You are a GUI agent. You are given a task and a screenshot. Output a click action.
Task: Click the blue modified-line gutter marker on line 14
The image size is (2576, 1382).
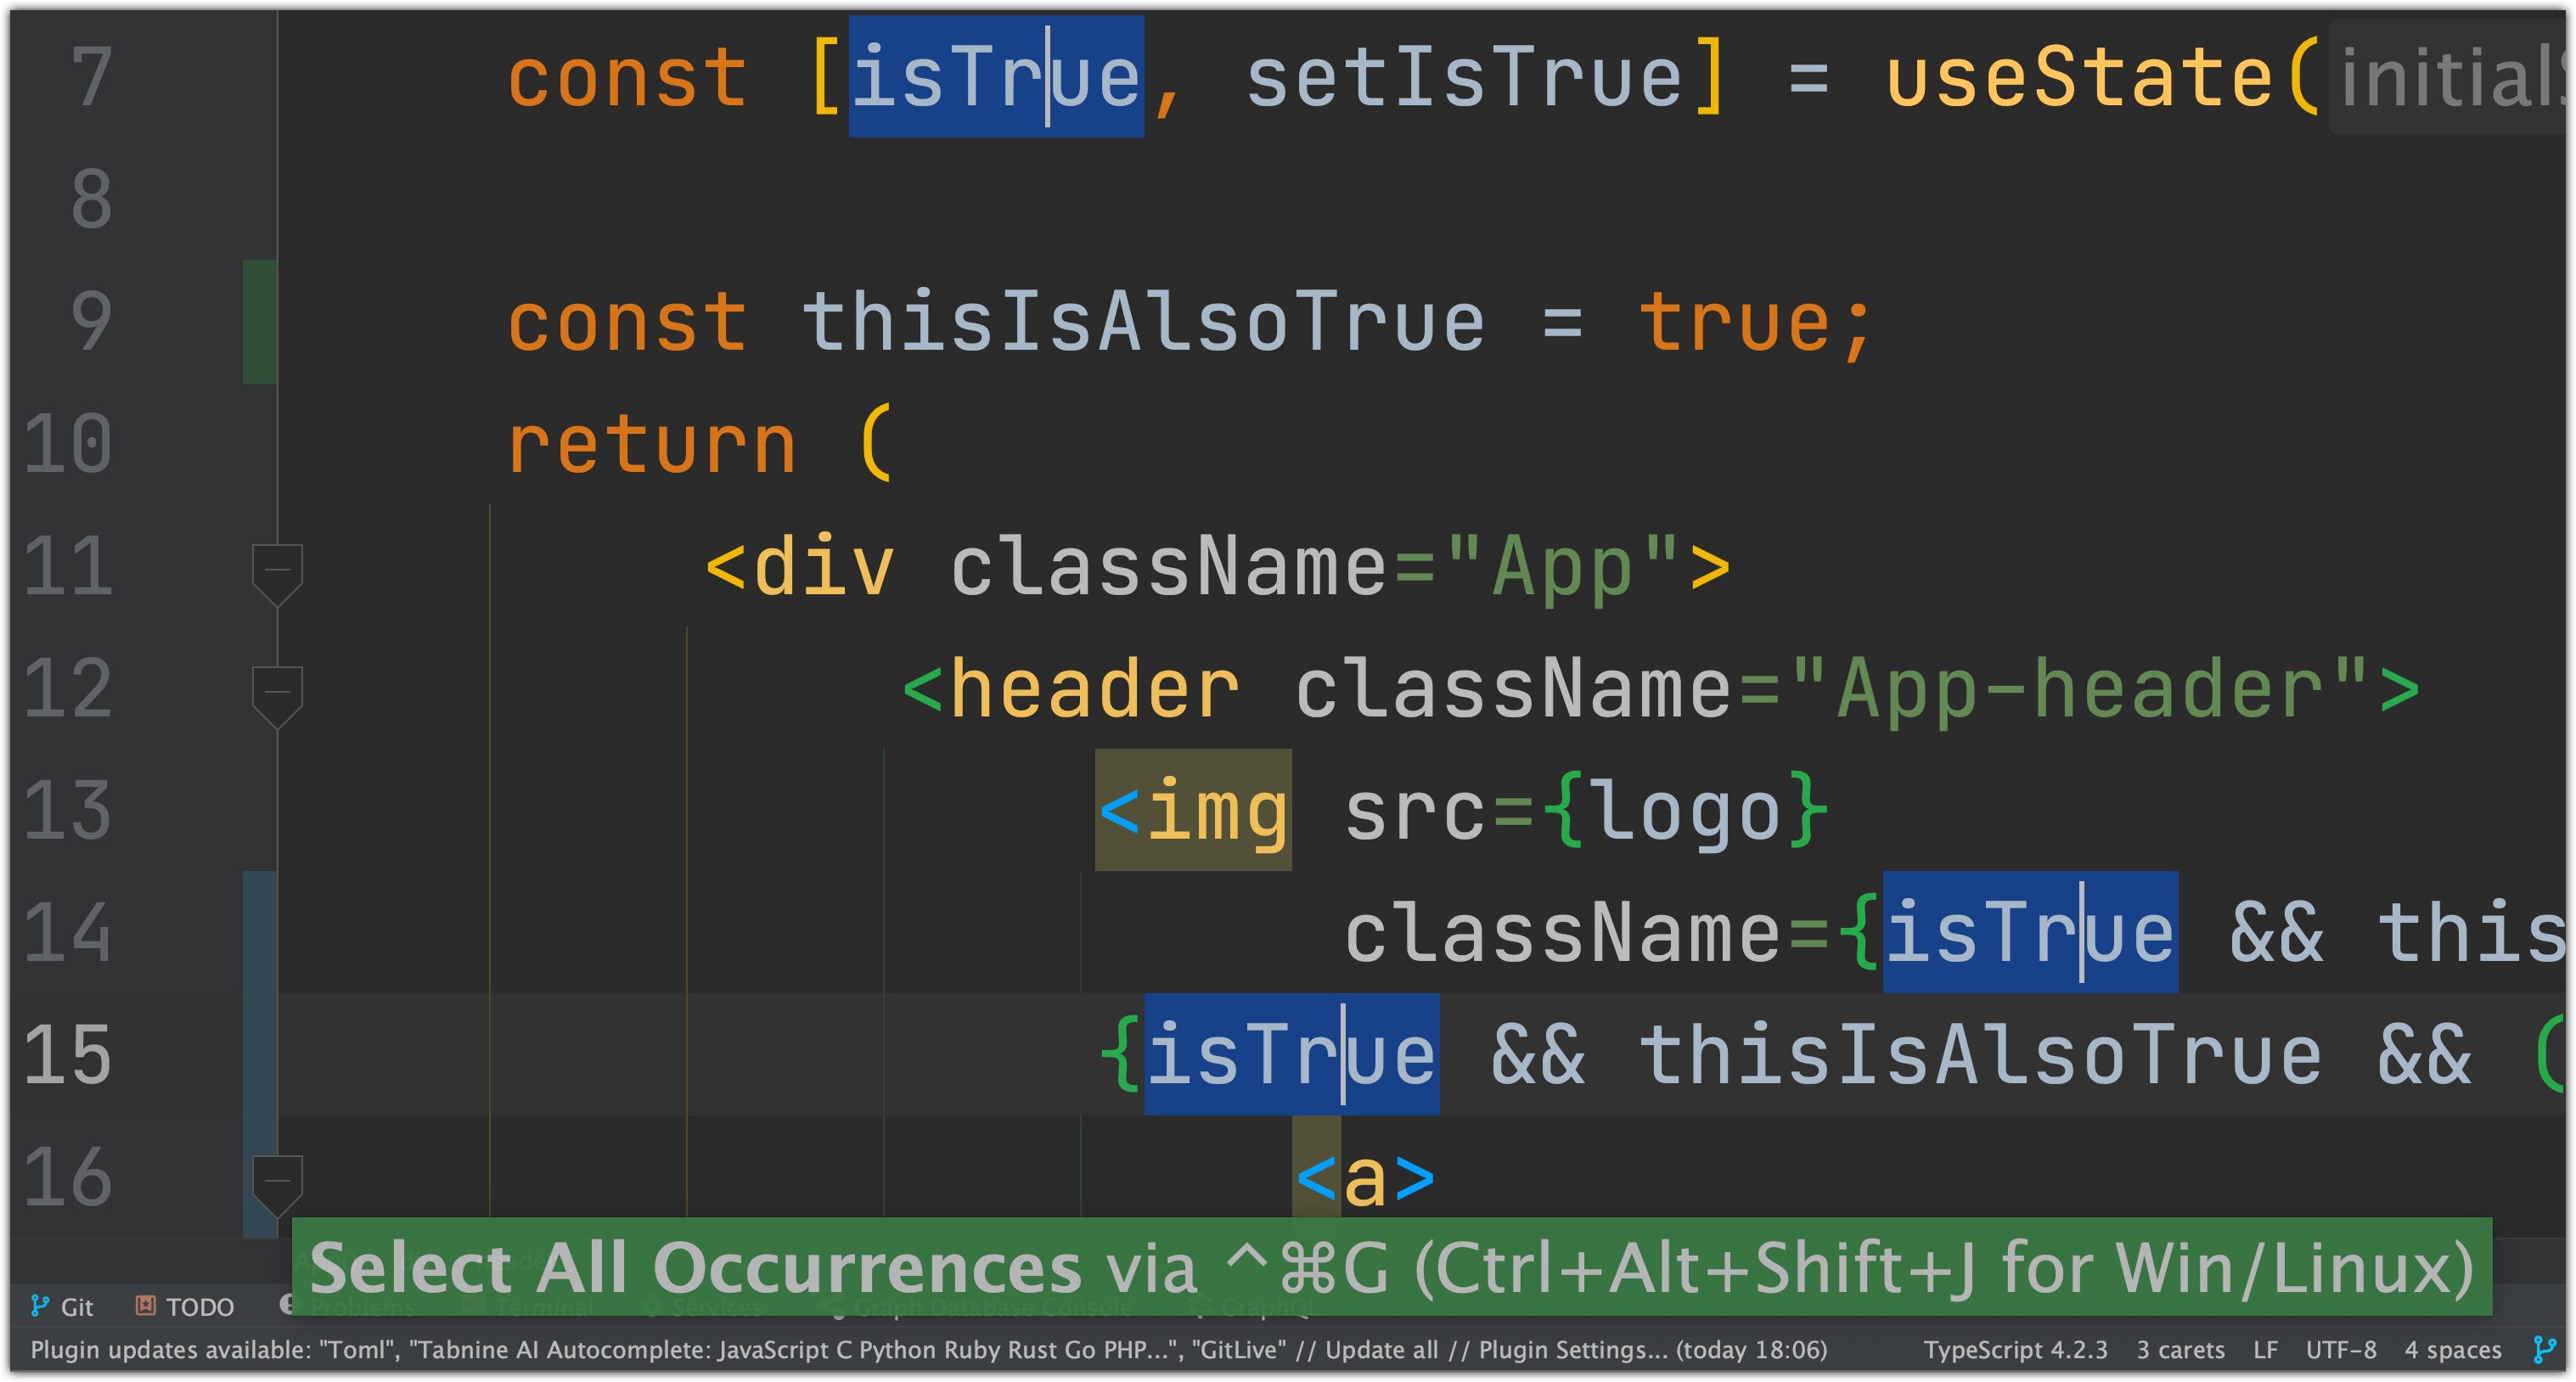(x=259, y=931)
